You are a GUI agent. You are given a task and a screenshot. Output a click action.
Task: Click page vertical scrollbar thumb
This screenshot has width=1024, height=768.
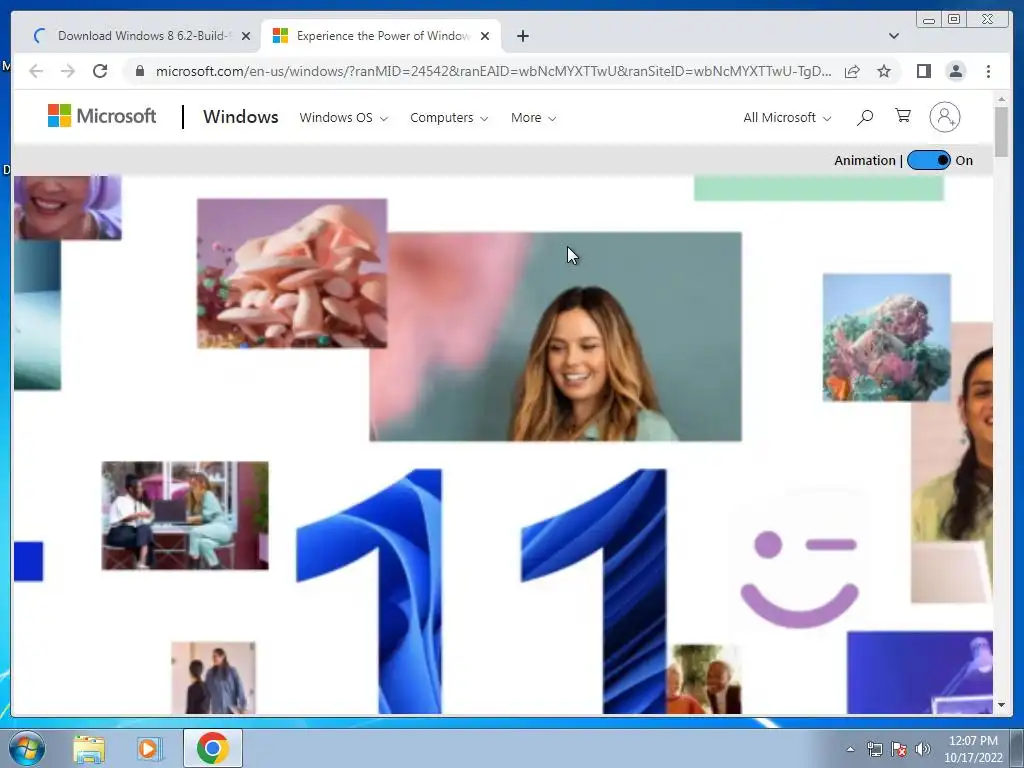click(1001, 131)
